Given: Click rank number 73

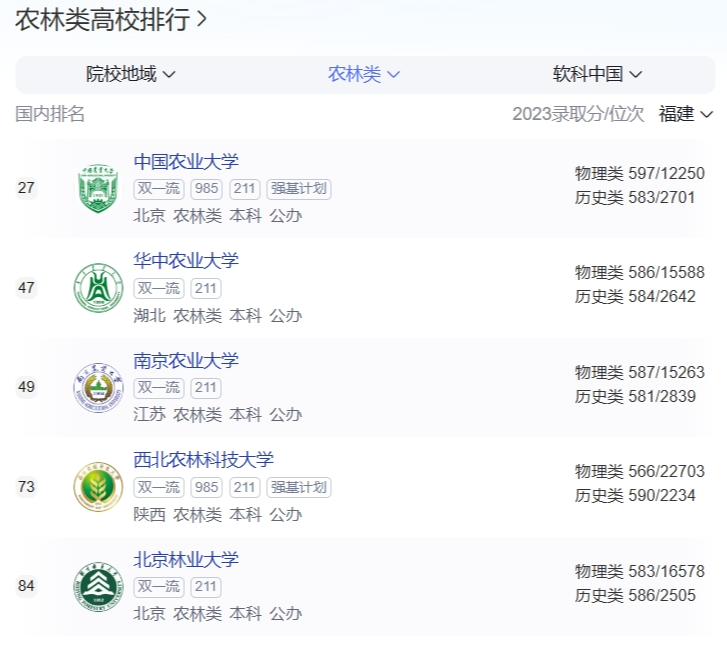Looking at the screenshot, I should tap(26, 487).
